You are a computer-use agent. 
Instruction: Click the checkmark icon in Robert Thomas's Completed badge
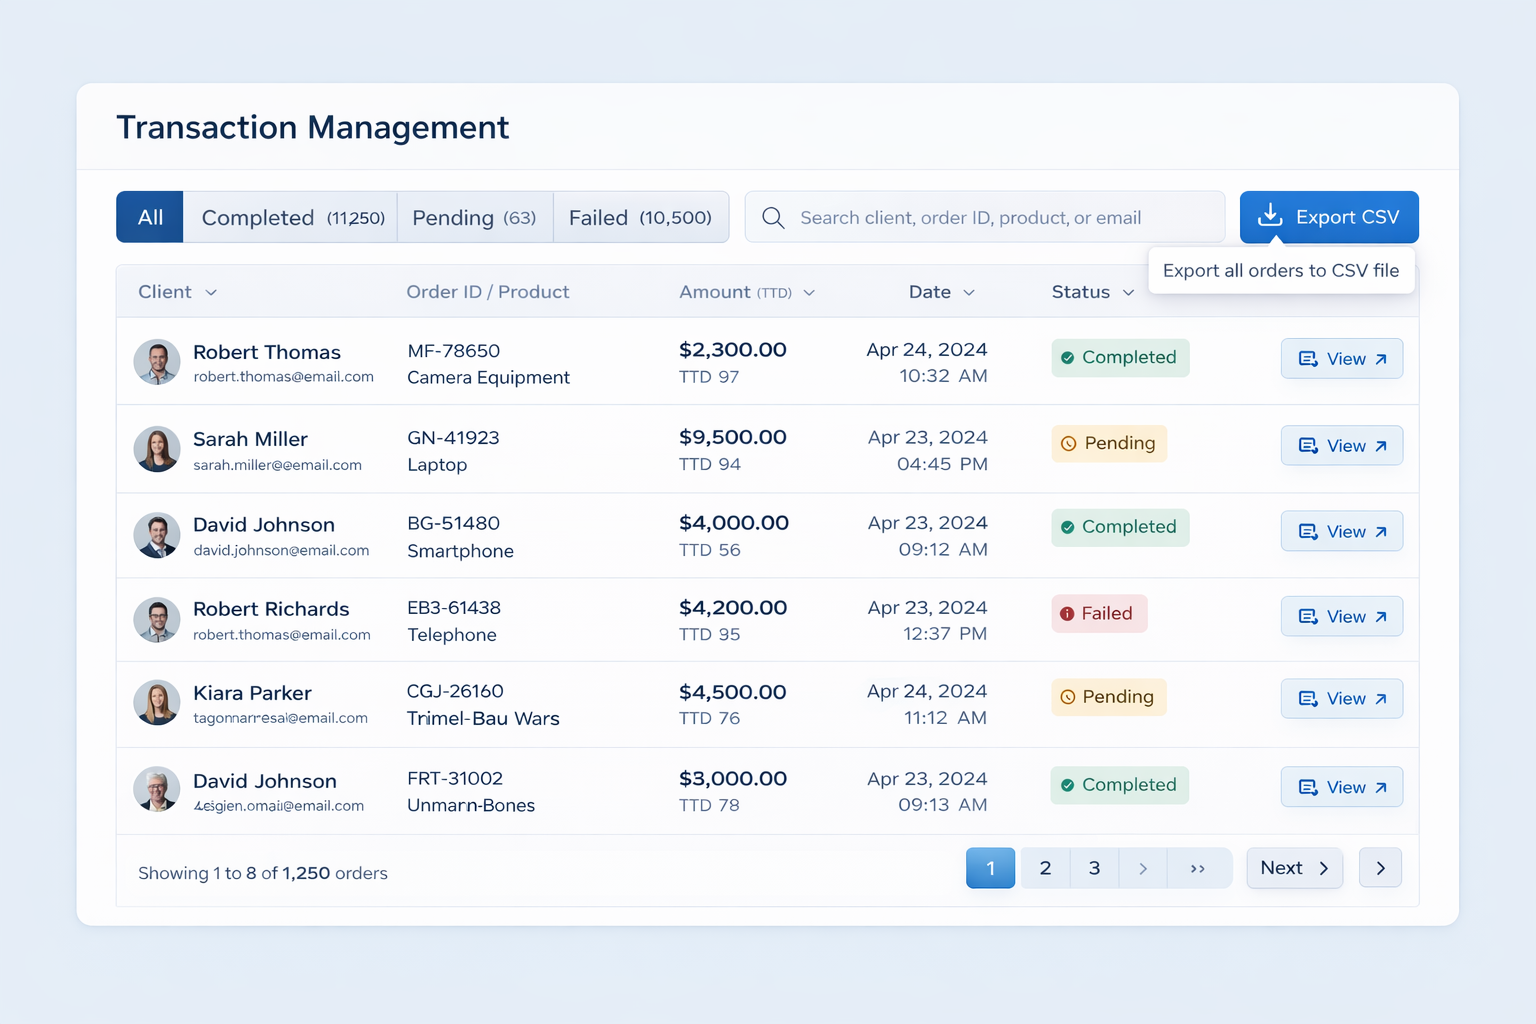click(1067, 357)
